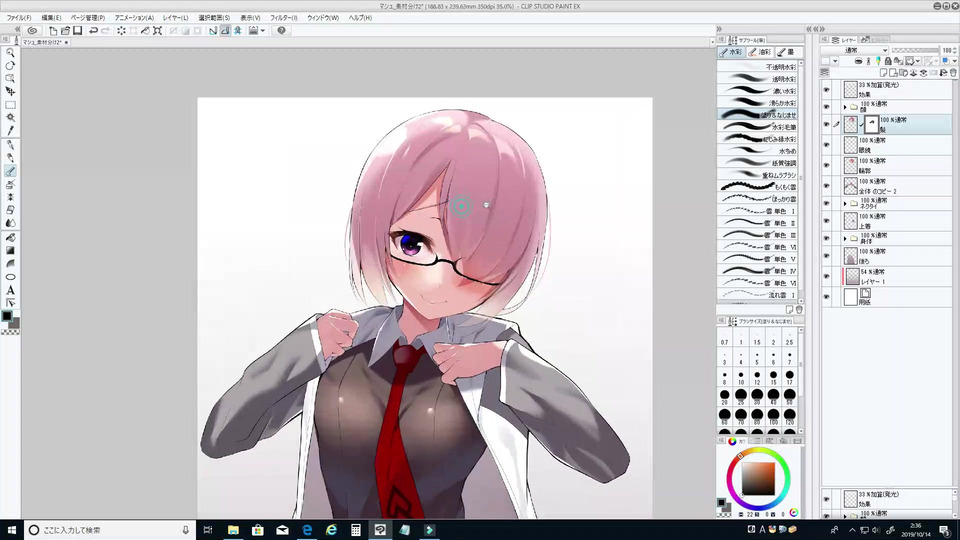960x540 pixels.
Task: Click the New file icon in command bar
Action: [x=53, y=31]
